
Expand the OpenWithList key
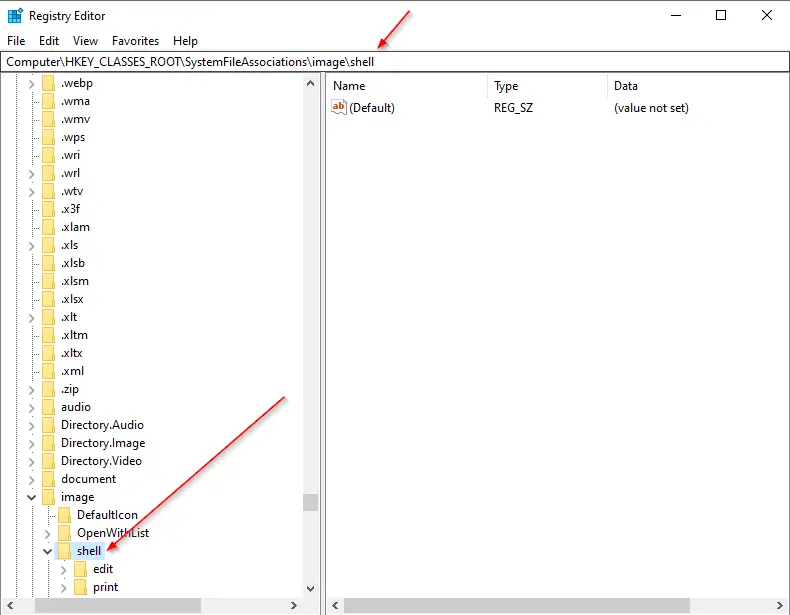coord(47,534)
